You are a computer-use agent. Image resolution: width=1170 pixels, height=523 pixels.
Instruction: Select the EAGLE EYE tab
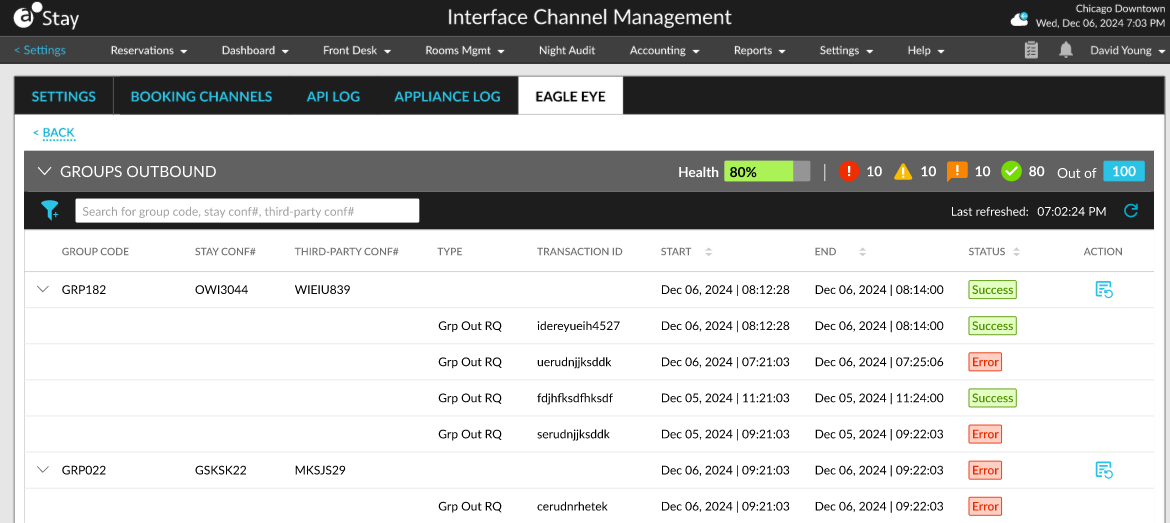click(x=570, y=96)
